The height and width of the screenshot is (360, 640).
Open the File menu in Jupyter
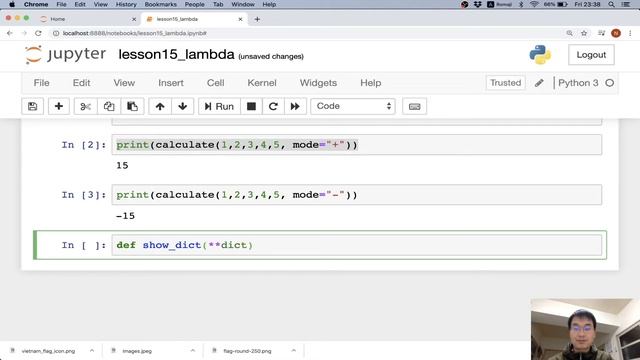(42, 83)
